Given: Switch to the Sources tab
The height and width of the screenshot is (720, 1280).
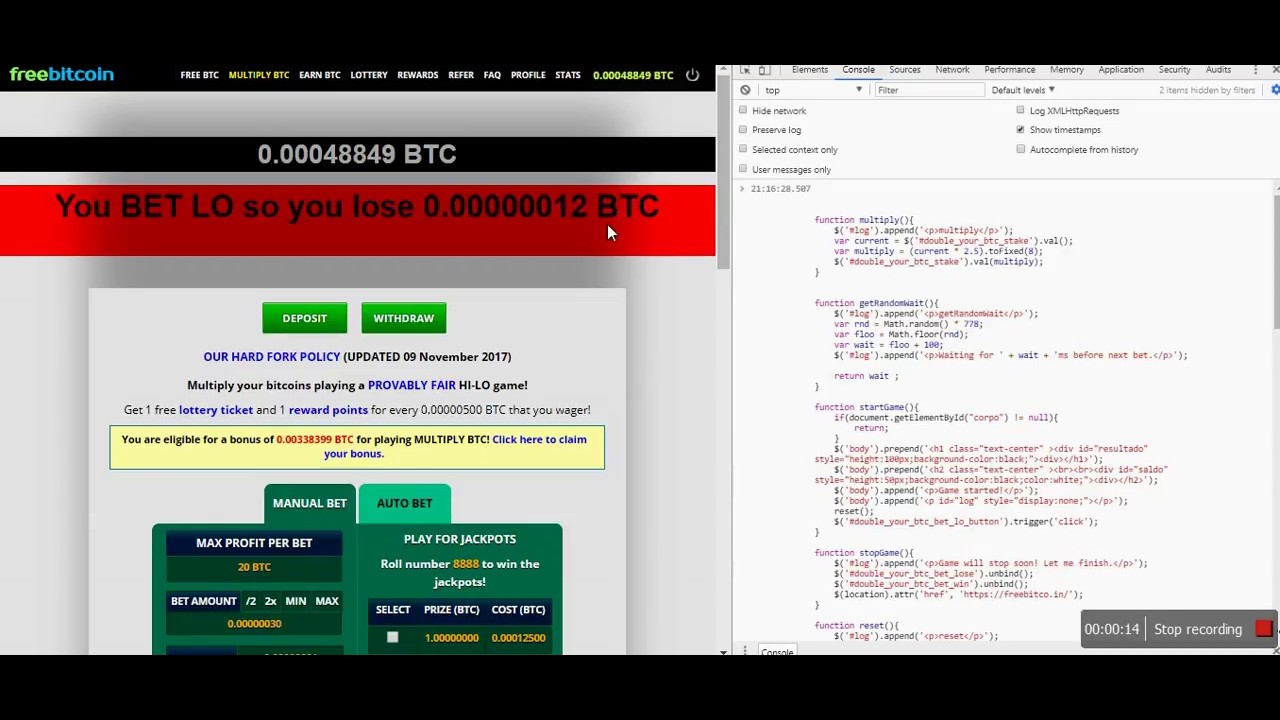Looking at the screenshot, I should pyautogui.click(x=905, y=70).
